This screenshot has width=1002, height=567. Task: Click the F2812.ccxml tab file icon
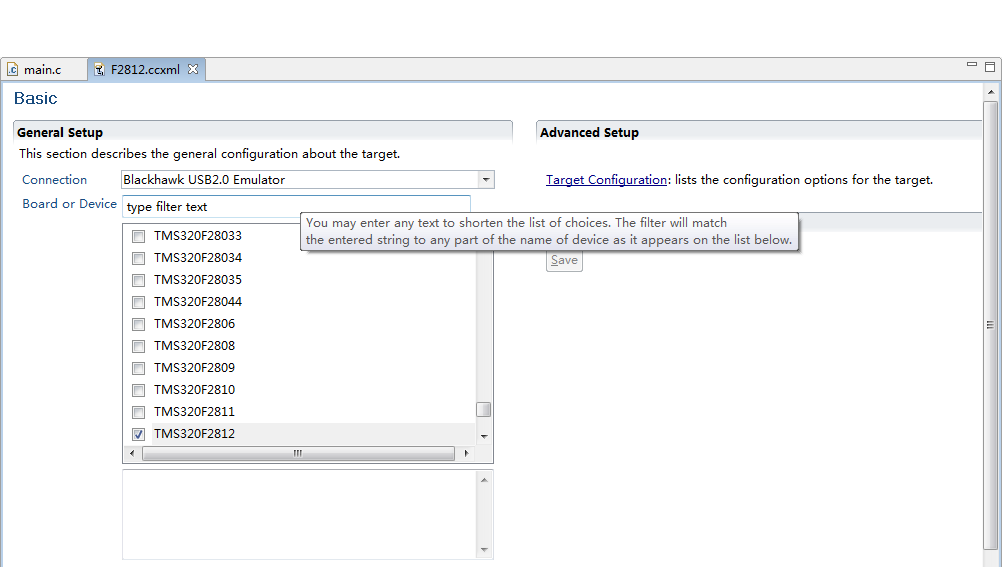point(99,70)
